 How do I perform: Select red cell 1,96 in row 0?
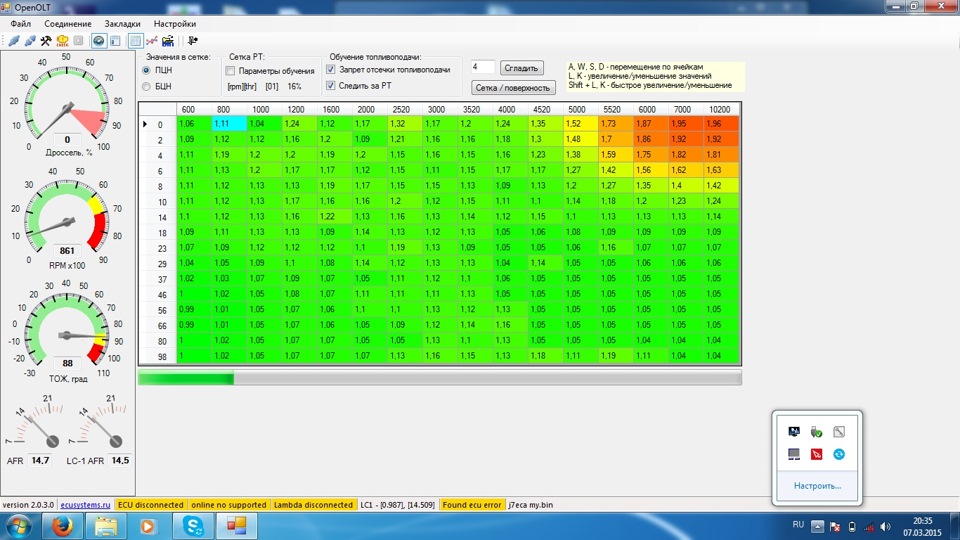click(721, 124)
